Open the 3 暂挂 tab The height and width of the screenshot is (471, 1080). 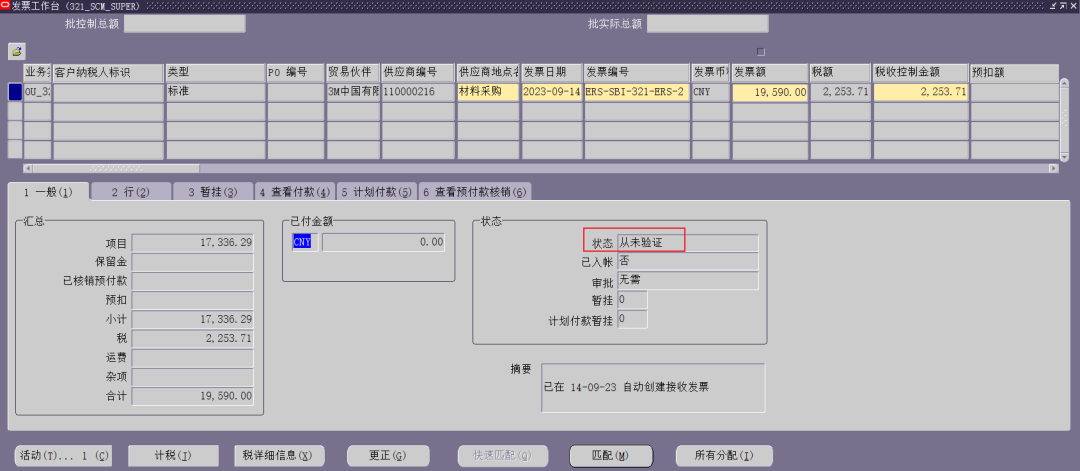point(213,192)
